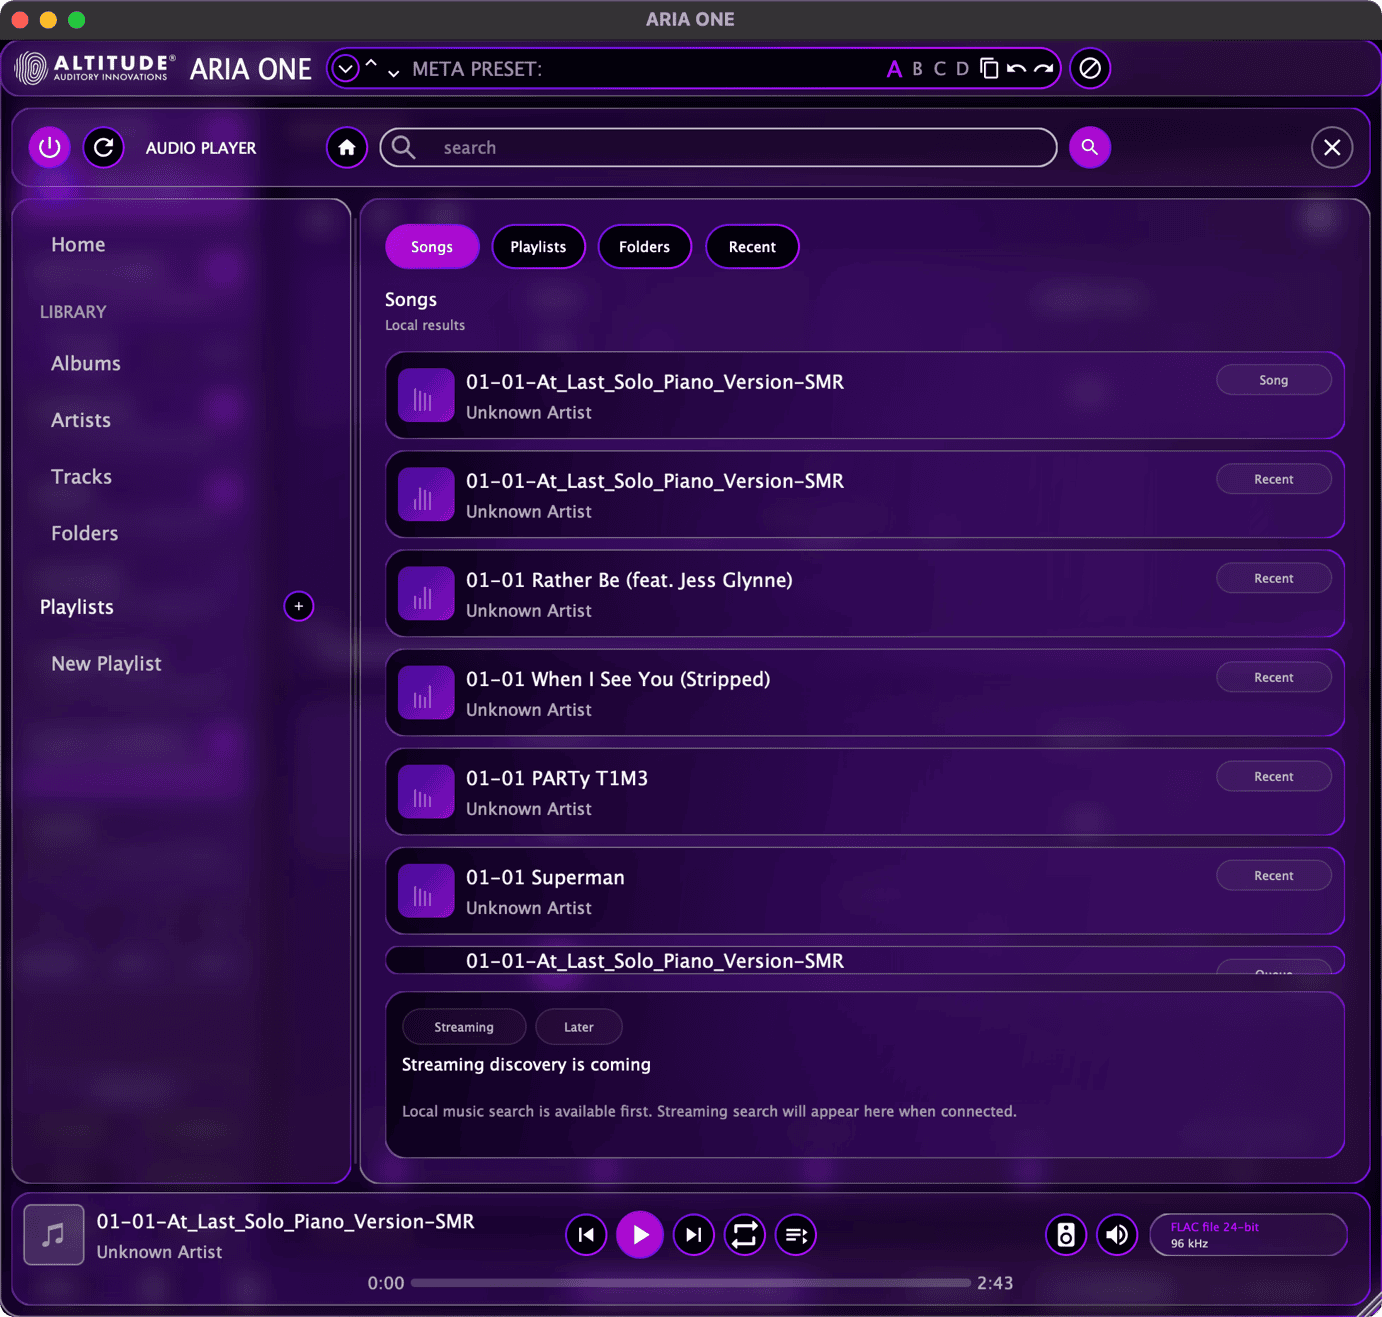Activate preset slot C
This screenshot has width=1382, height=1317.
point(939,69)
